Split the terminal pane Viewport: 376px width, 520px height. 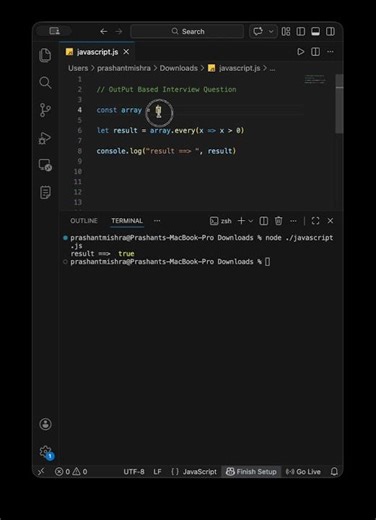point(264,221)
